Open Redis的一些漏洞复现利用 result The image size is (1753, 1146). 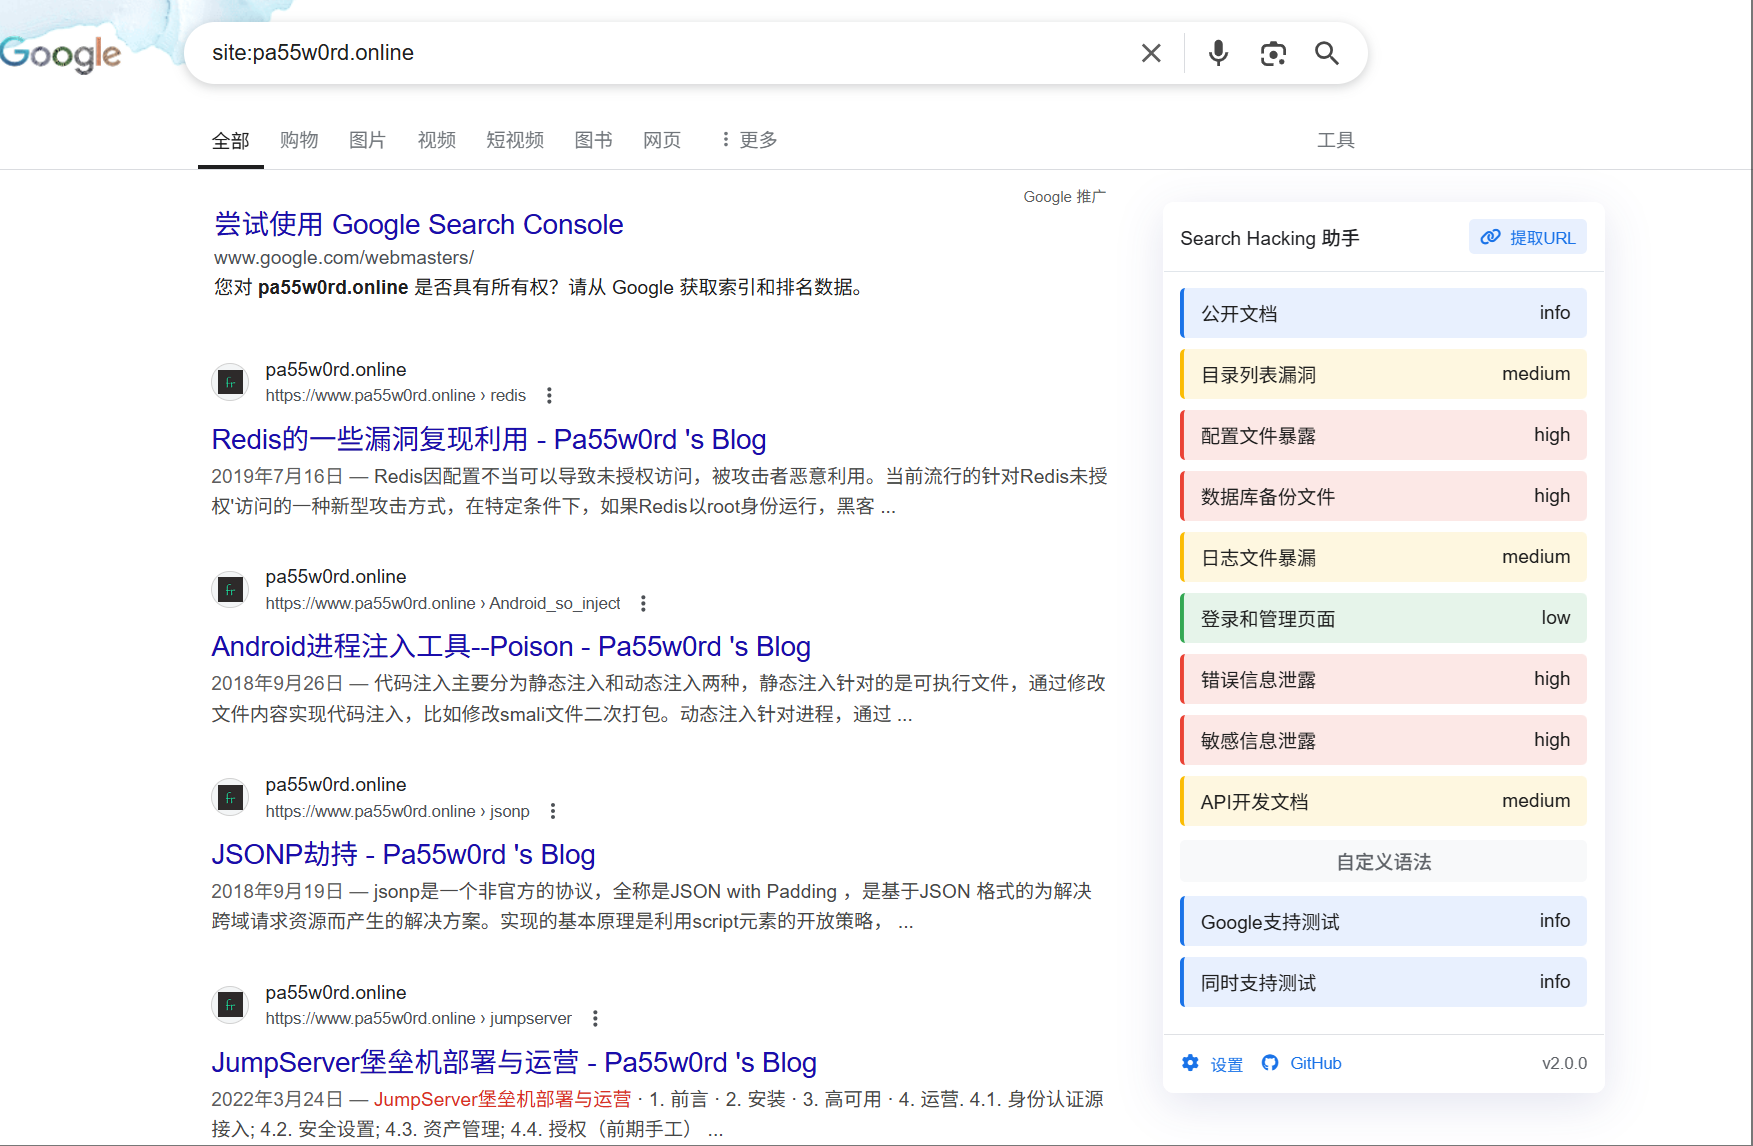489,439
